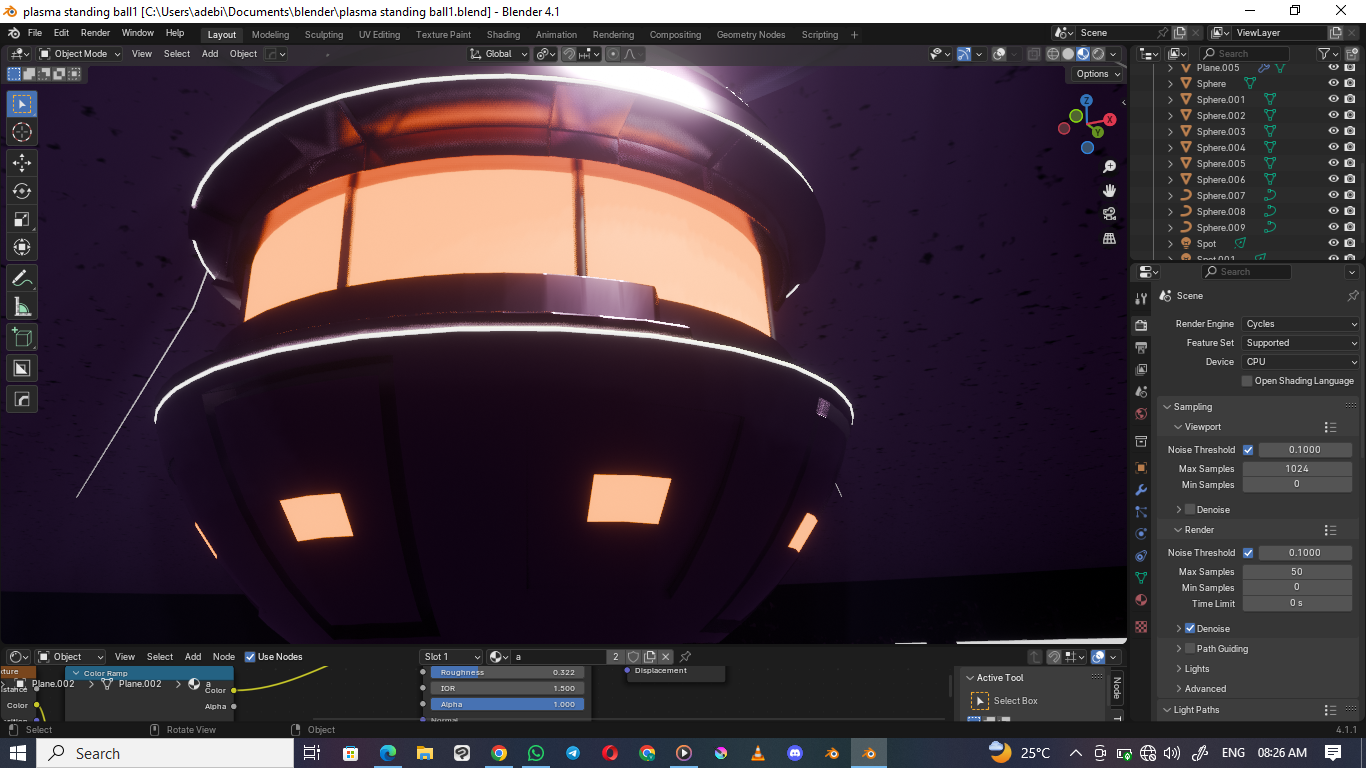Expand the Lights subpanel
1366x768 pixels.
tap(1197, 669)
